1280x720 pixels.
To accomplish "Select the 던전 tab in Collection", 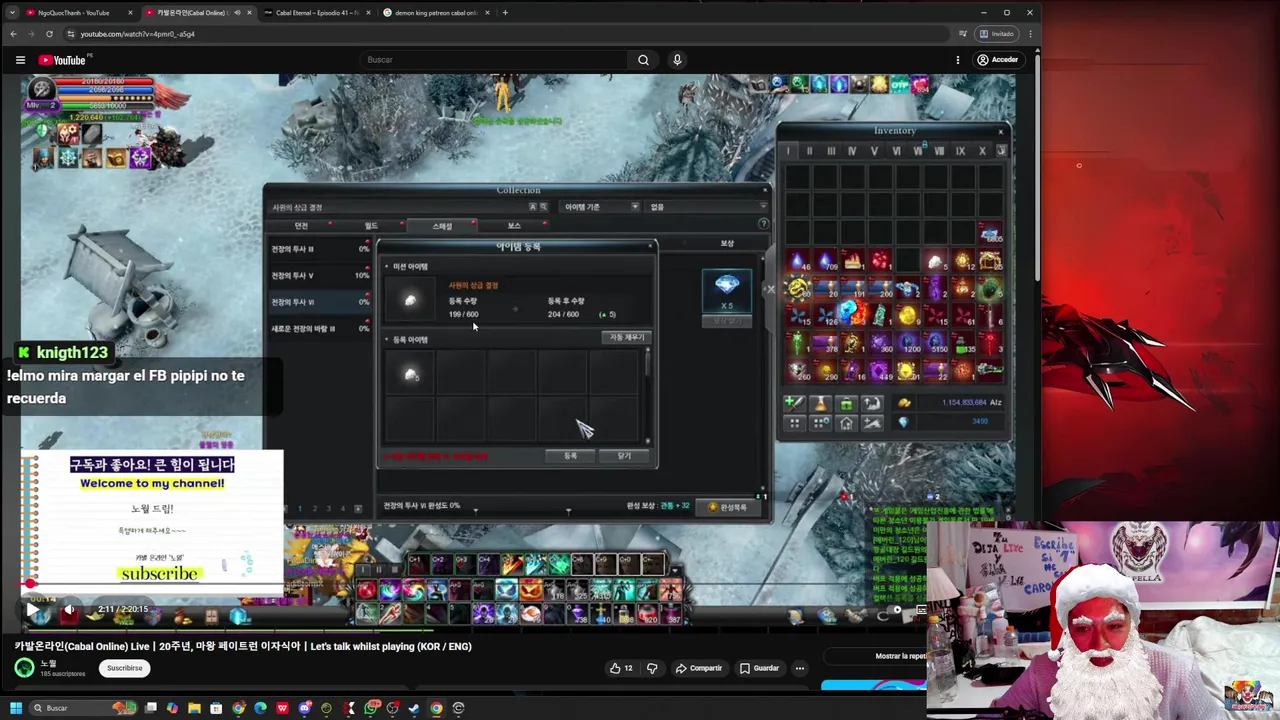I will 301,226.
